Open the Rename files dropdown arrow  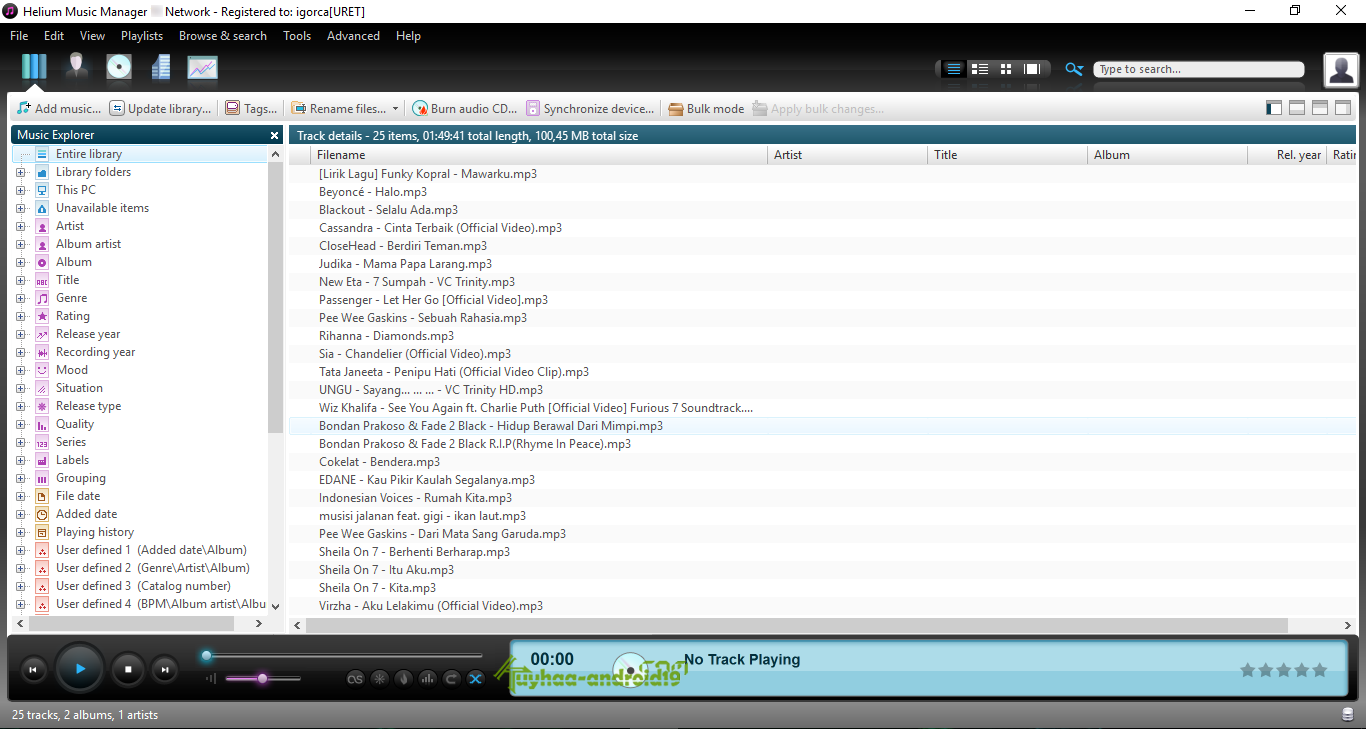[395, 109]
